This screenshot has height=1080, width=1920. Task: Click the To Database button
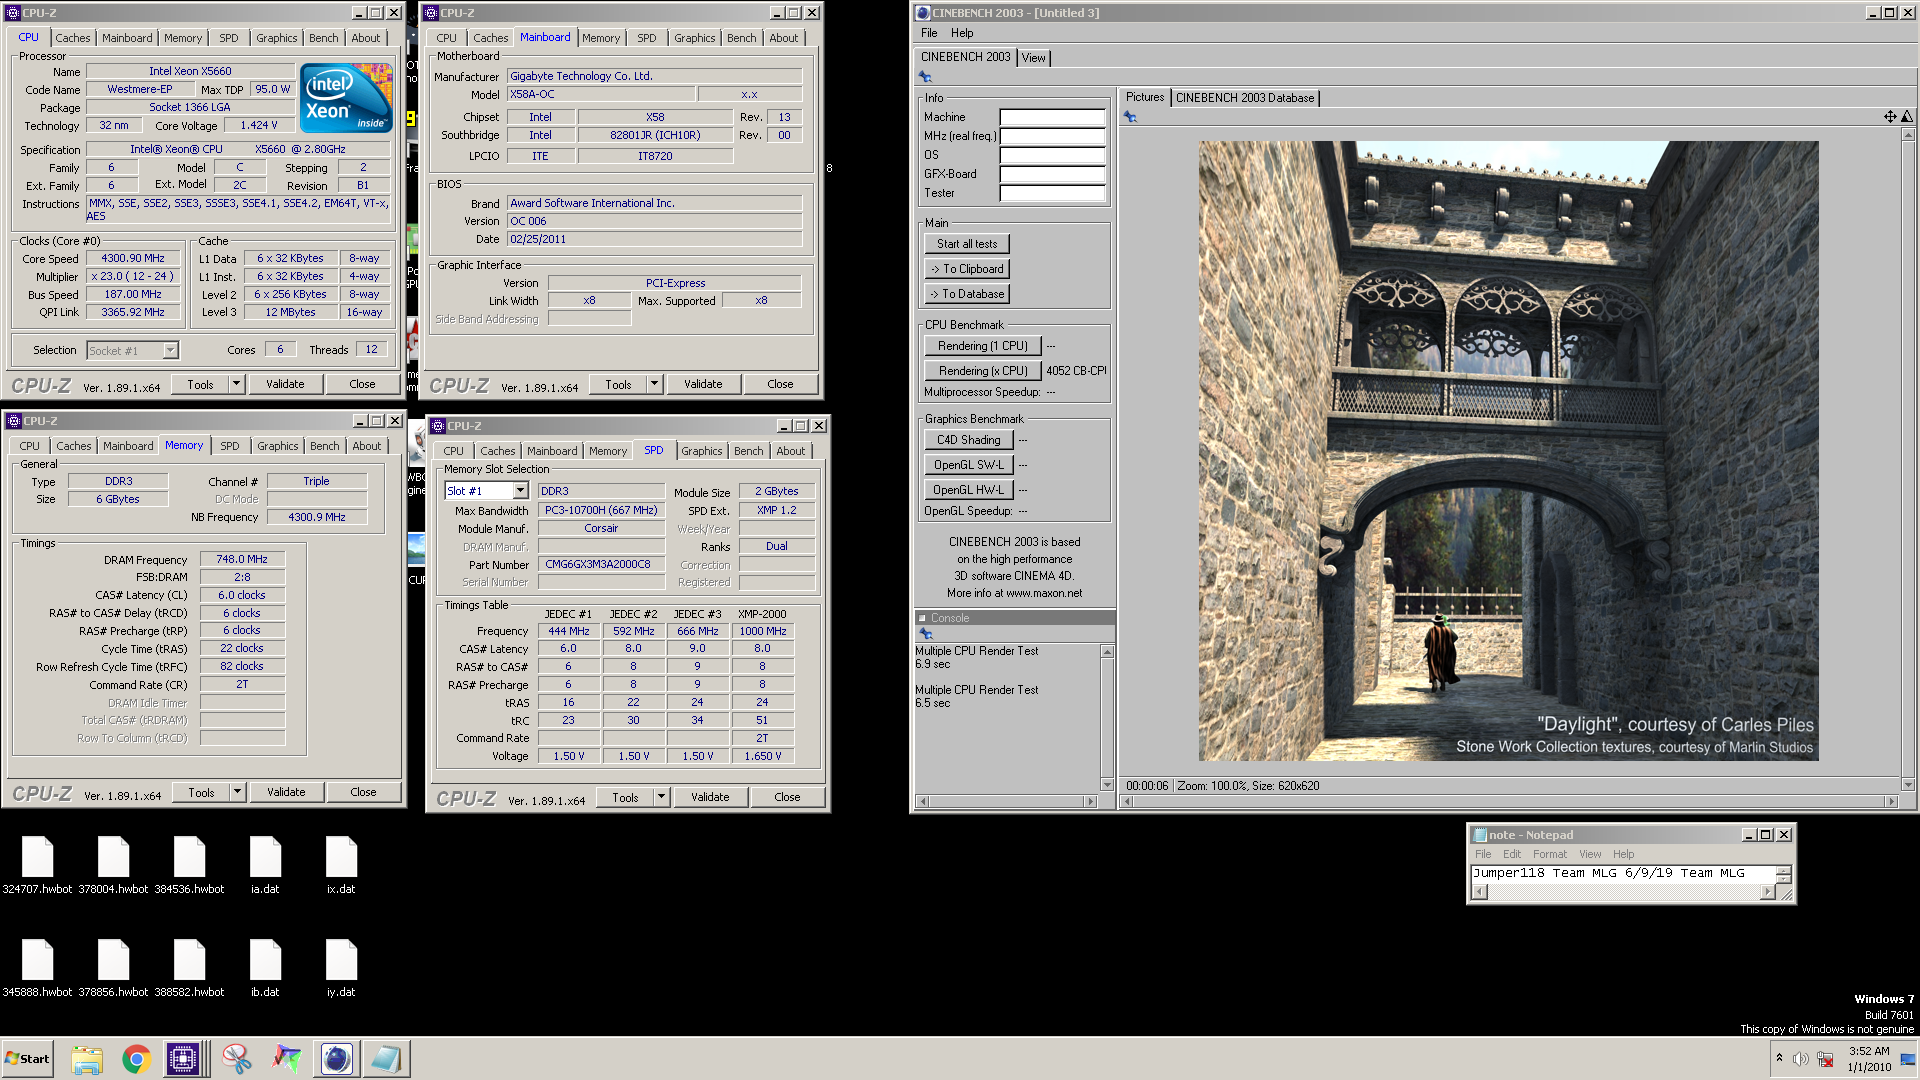[x=967, y=294]
